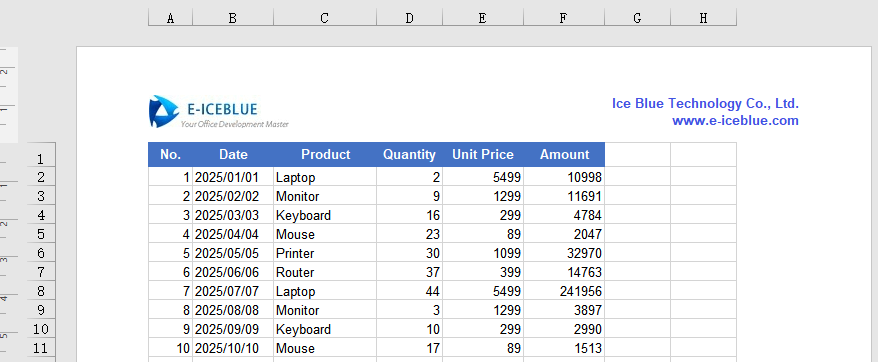Select 'Monitor' cell in row 3
Image resolution: width=878 pixels, height=362 pixels.
325,196
